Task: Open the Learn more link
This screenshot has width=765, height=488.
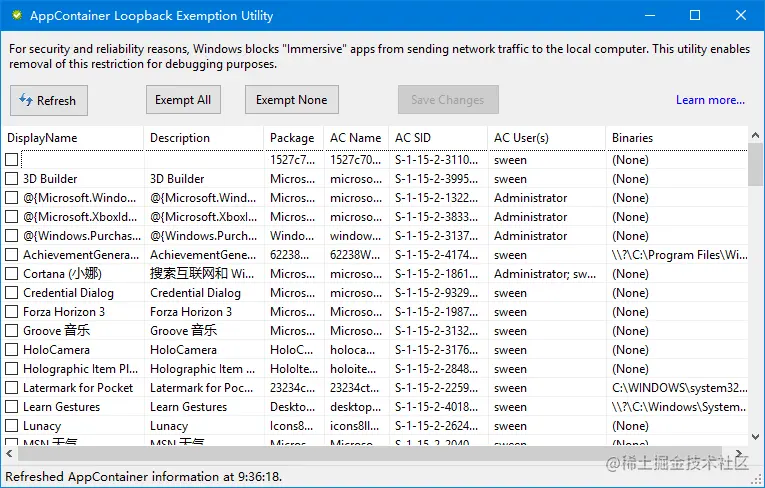Action: click(x=710, y=100)
